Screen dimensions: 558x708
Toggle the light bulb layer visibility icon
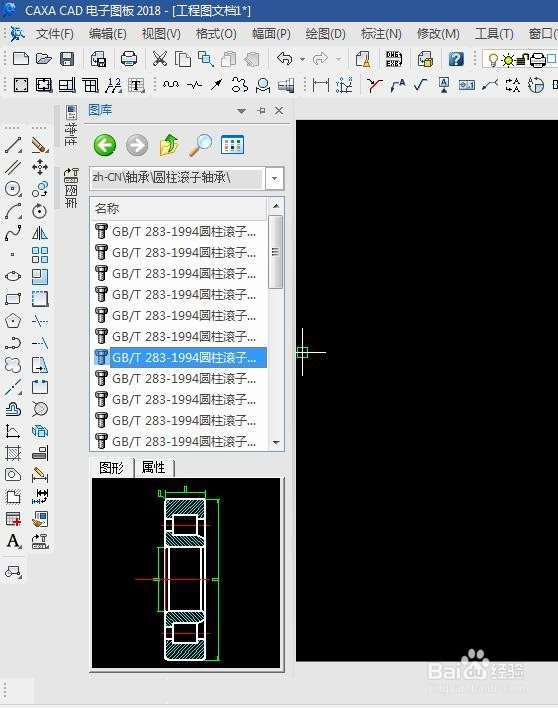tap(493, 60)
